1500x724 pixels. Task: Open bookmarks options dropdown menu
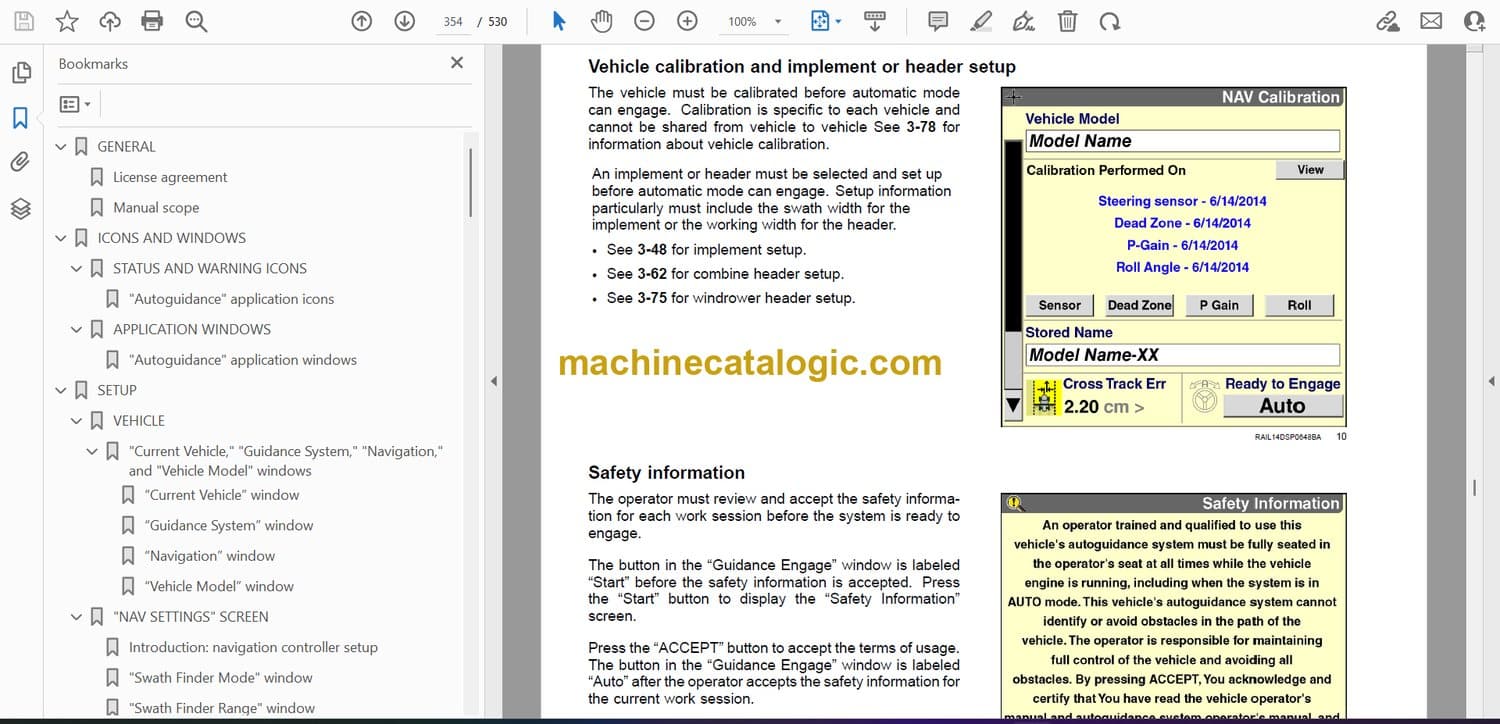[75, 104]
